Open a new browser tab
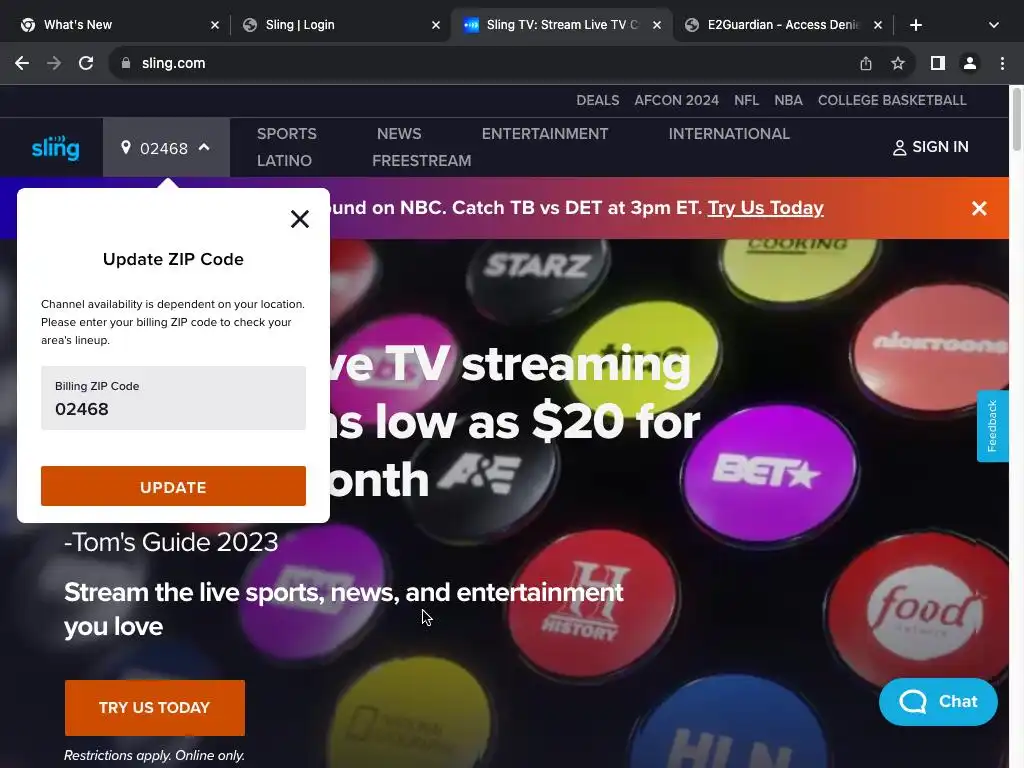1024x768 pixels. [916, 25]
